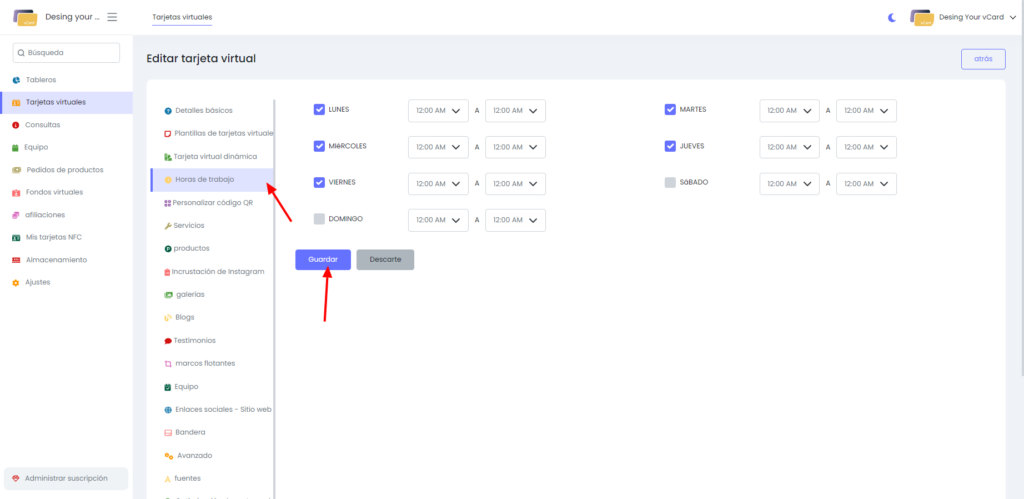Open LUNES start time dropdown

(438, 111)
